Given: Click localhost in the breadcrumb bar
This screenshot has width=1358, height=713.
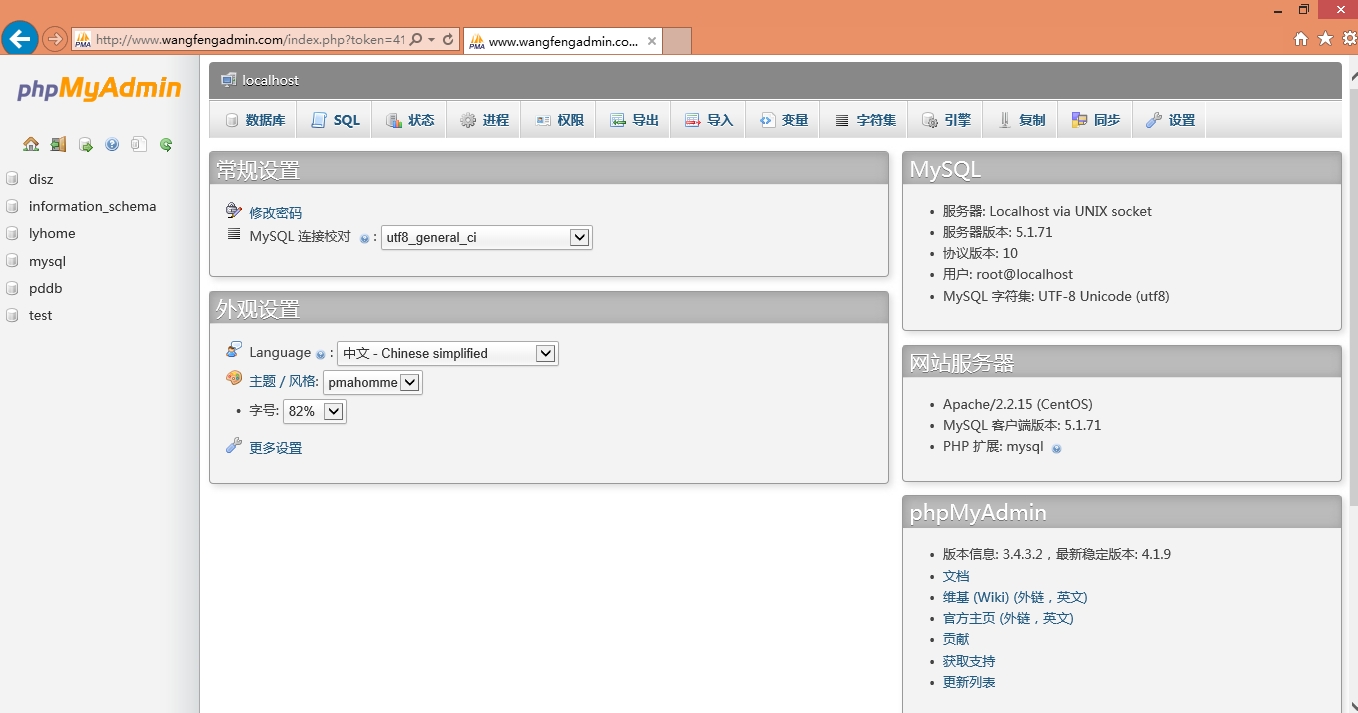Looking at the screenshot, I should coord(270,80).
